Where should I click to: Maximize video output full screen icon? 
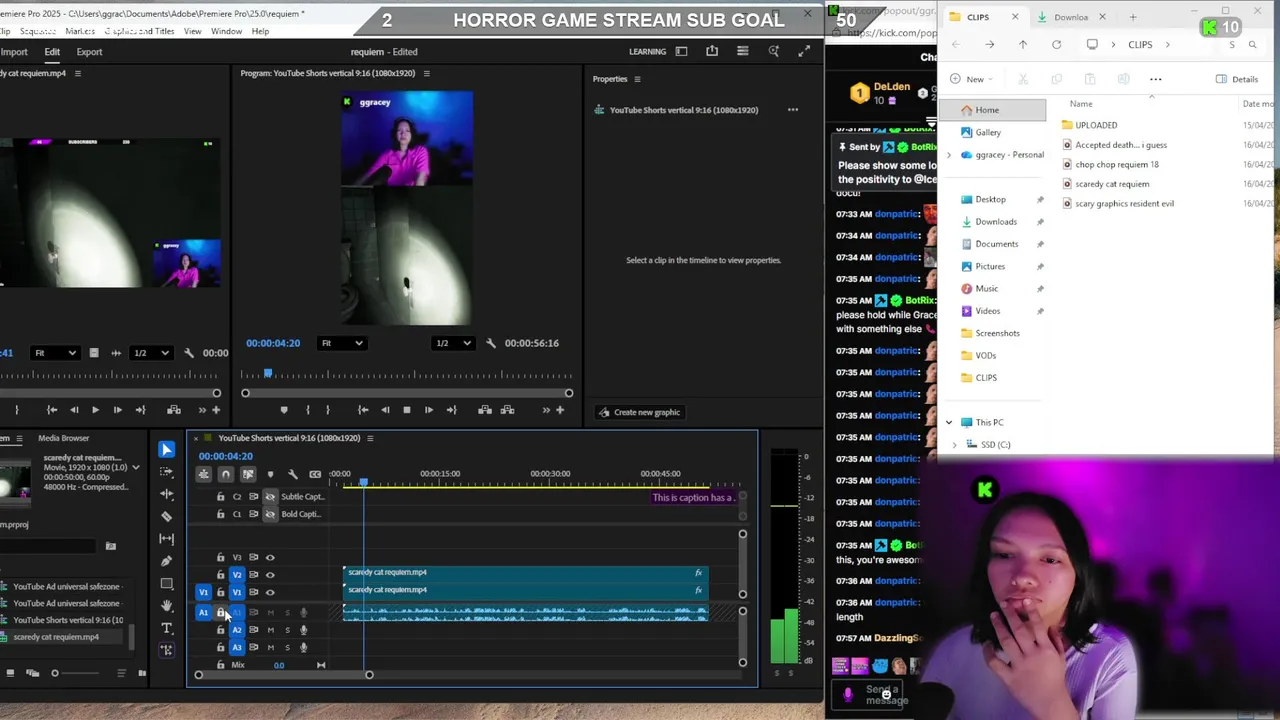click(804, 51)
